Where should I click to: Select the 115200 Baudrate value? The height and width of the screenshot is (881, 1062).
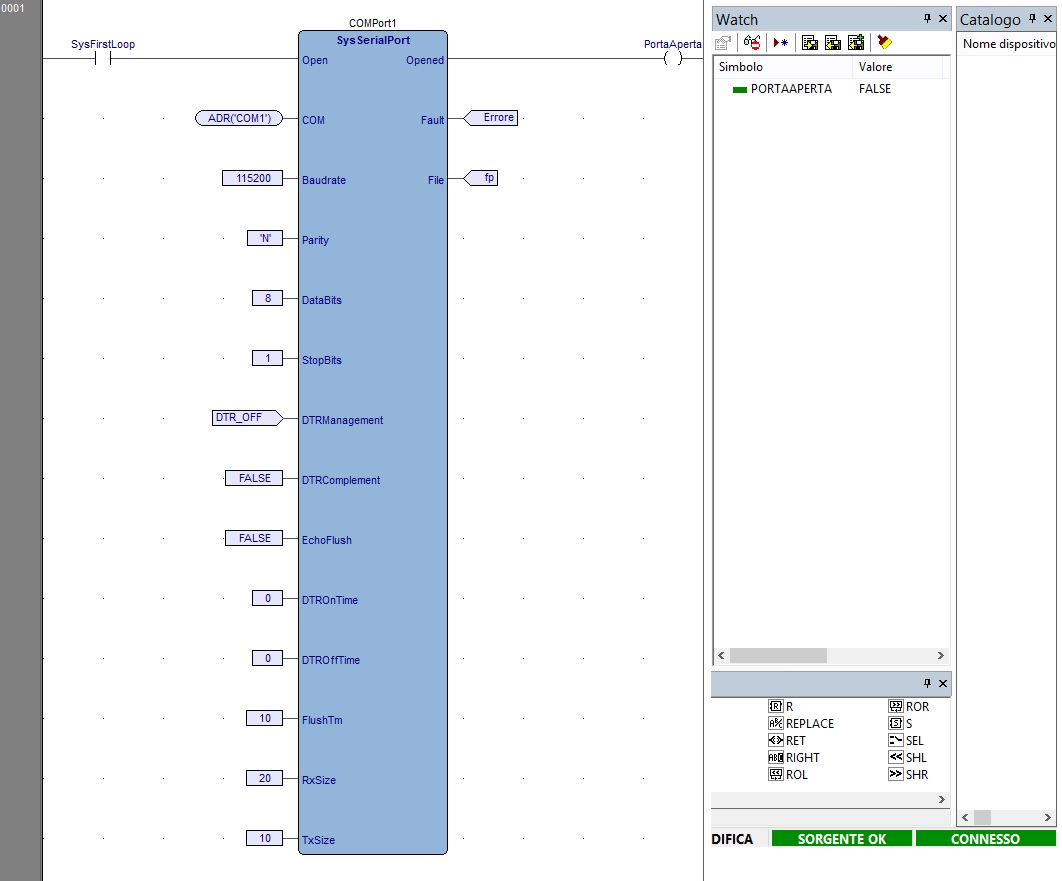coord(253,178)
